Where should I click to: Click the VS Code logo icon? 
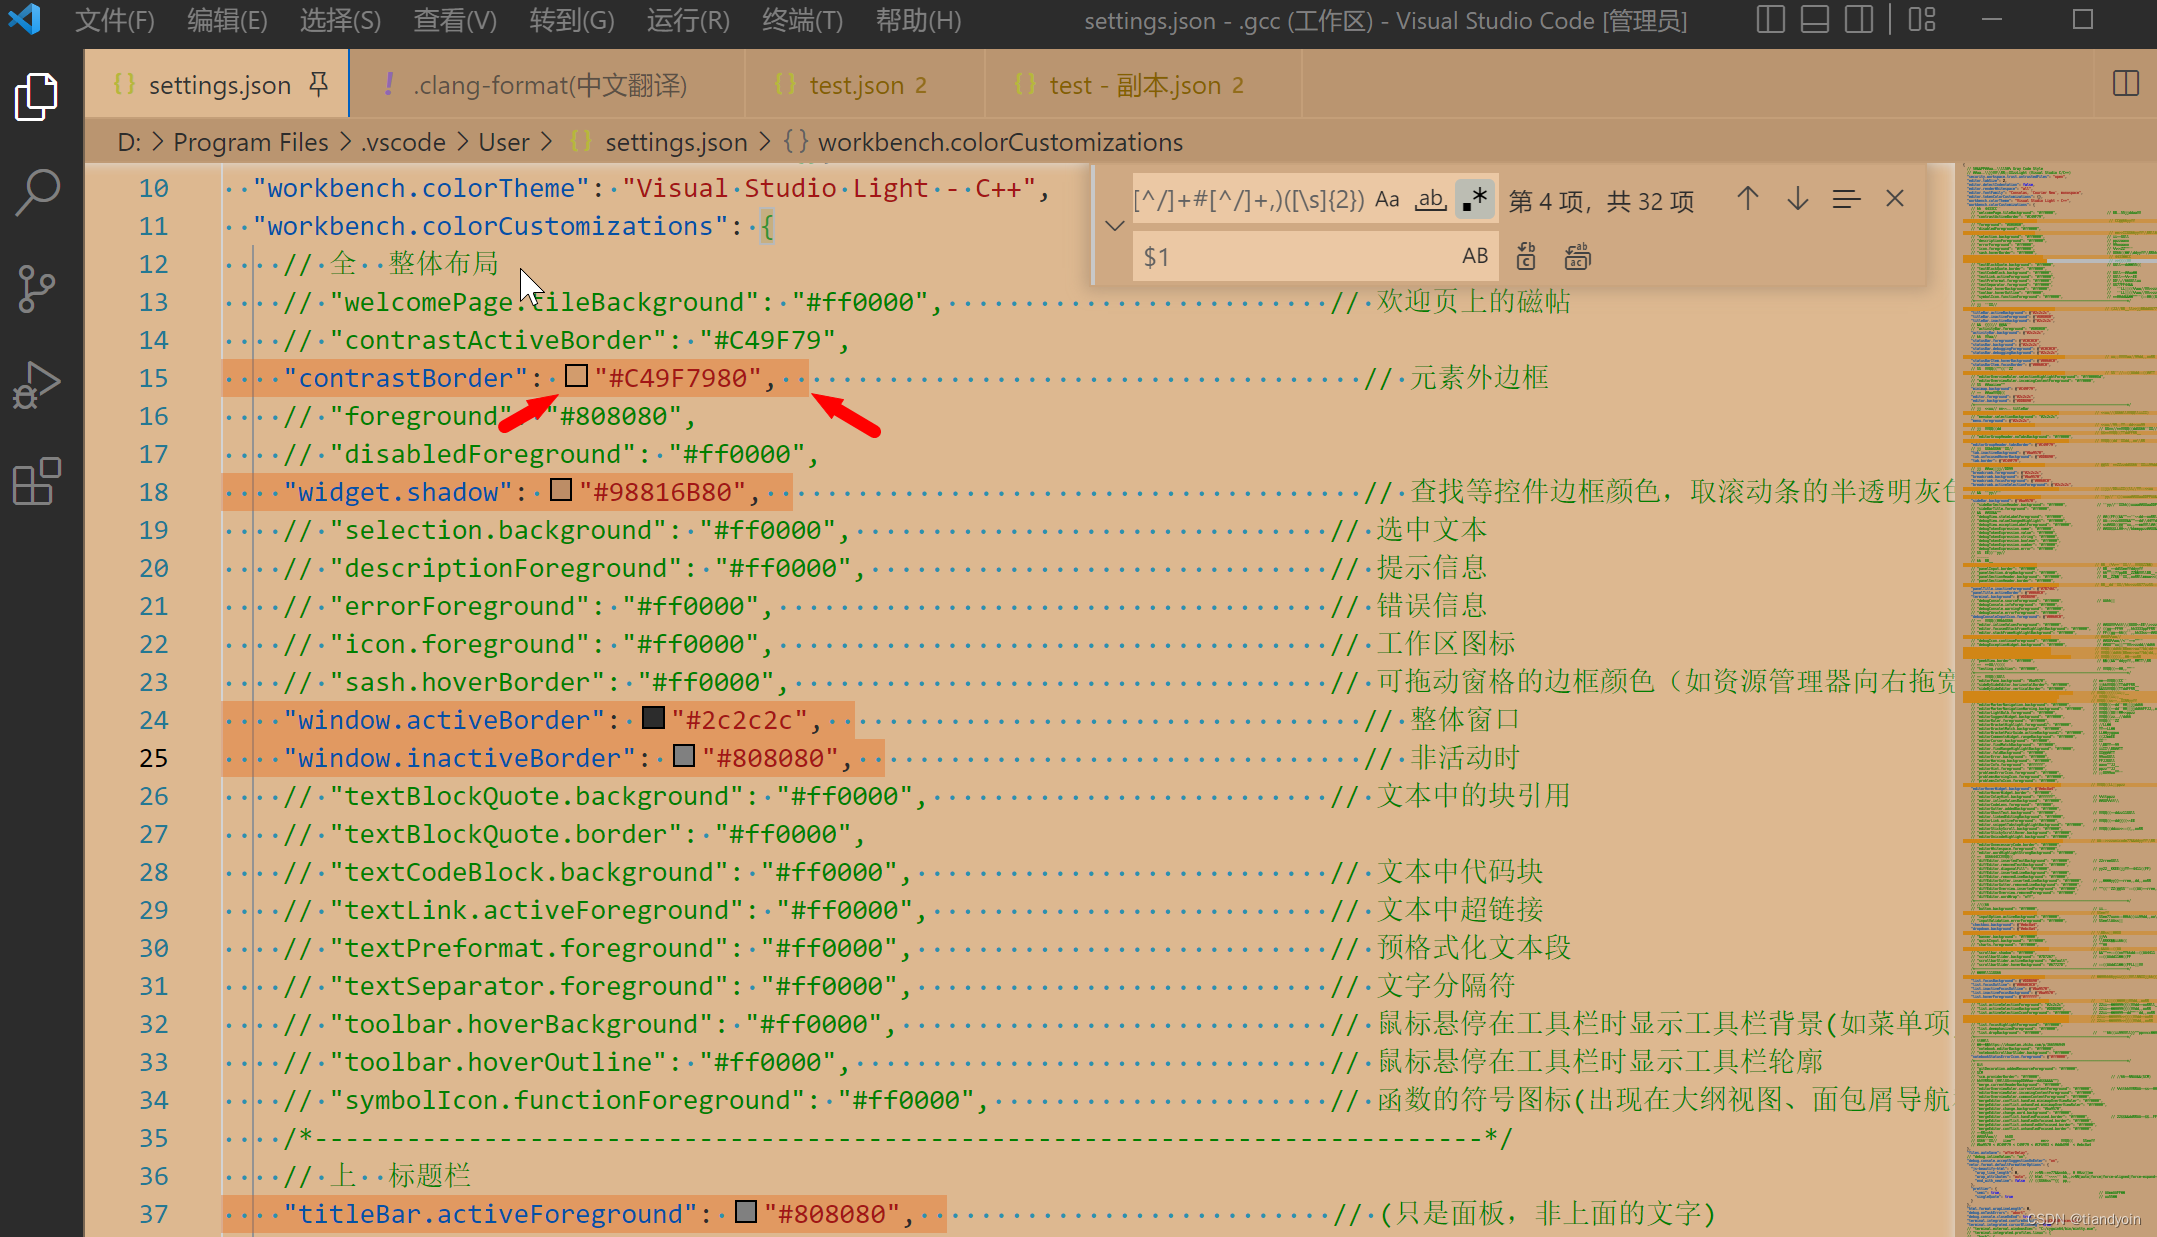click(25, 20)
